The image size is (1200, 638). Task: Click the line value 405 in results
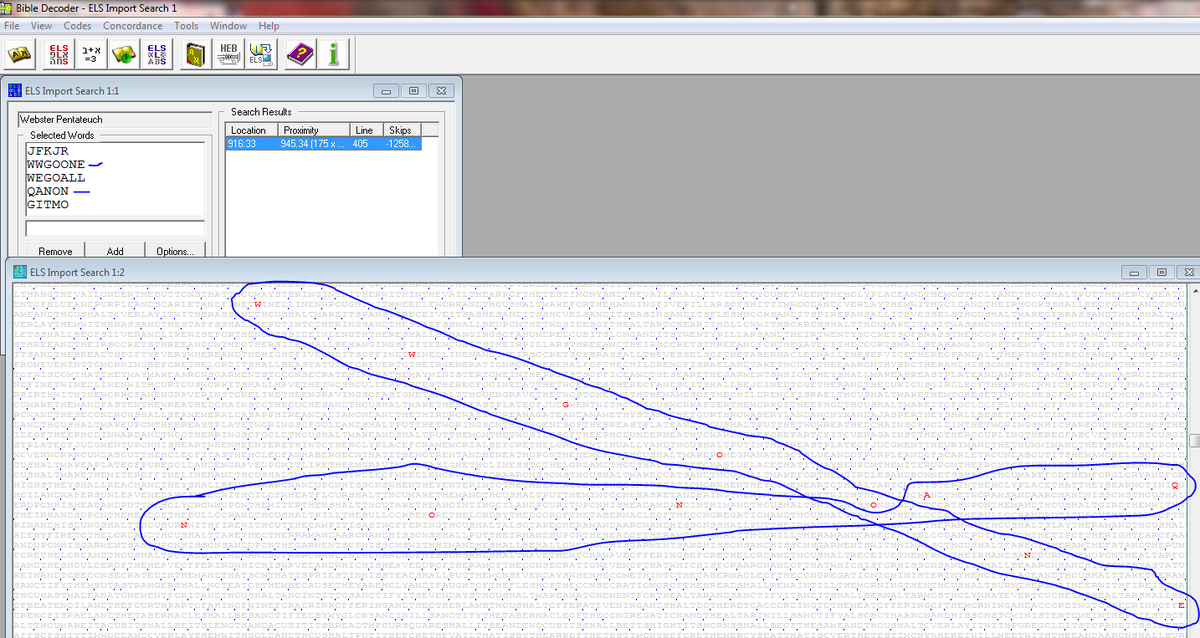pyautogui.click(x=361, y=144)
